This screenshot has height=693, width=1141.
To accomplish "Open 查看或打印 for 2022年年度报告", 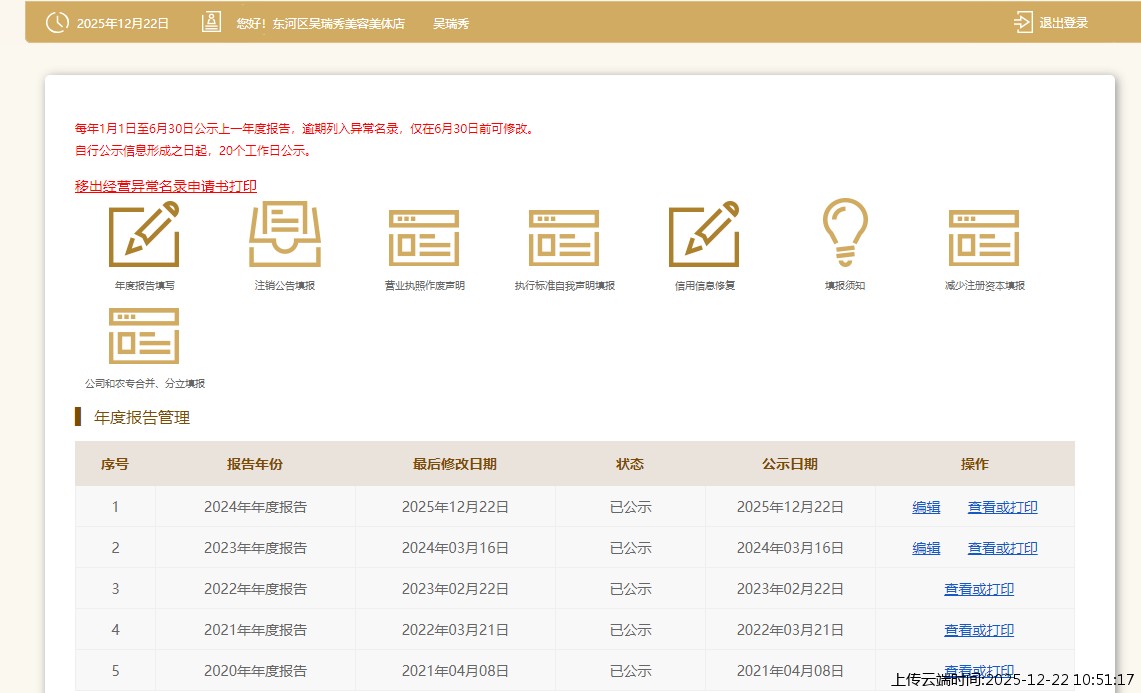I will 979,589.
